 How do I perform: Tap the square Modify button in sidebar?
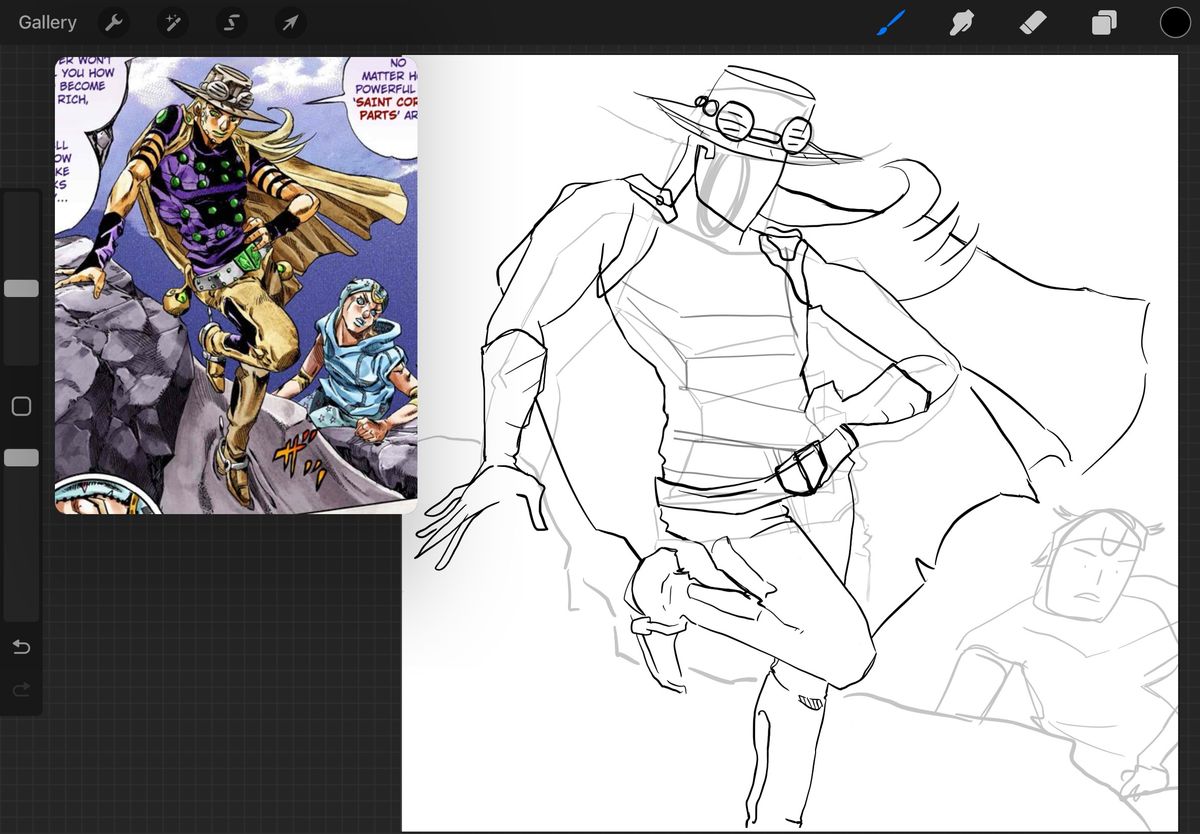point(21,406)
